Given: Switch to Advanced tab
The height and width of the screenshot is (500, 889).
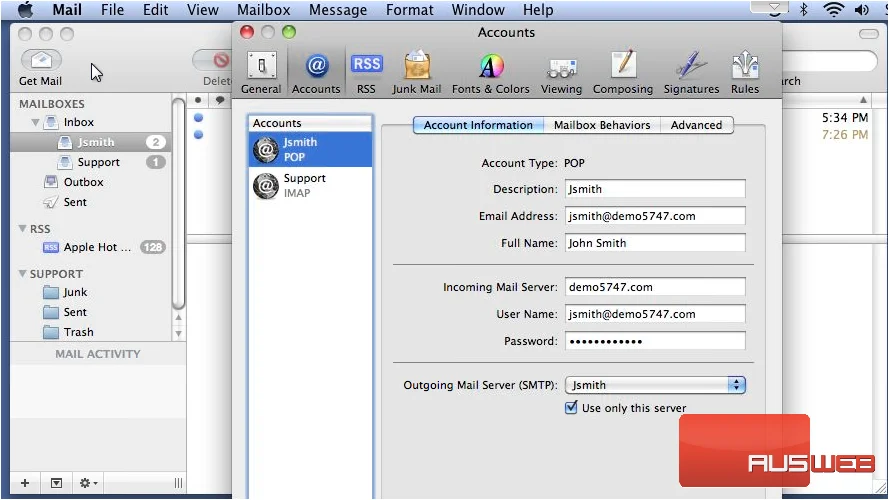Looking at the screenshot, I should (696, 125).
